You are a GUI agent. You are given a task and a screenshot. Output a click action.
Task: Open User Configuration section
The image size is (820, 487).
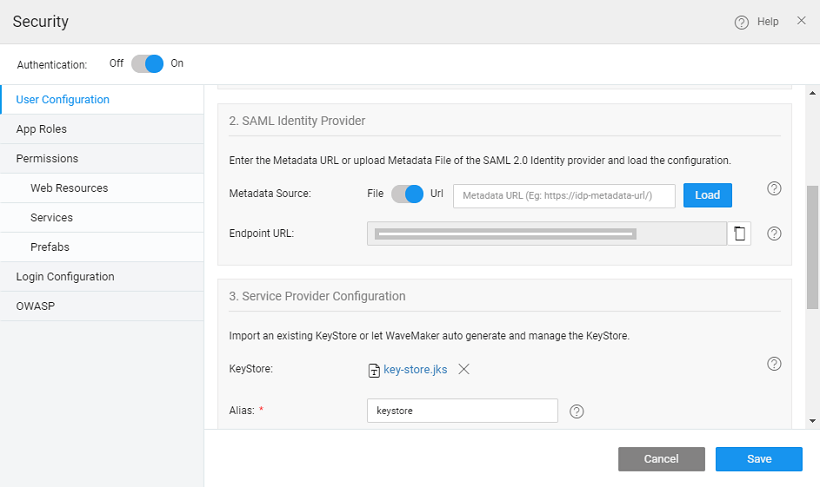[63, 100]
